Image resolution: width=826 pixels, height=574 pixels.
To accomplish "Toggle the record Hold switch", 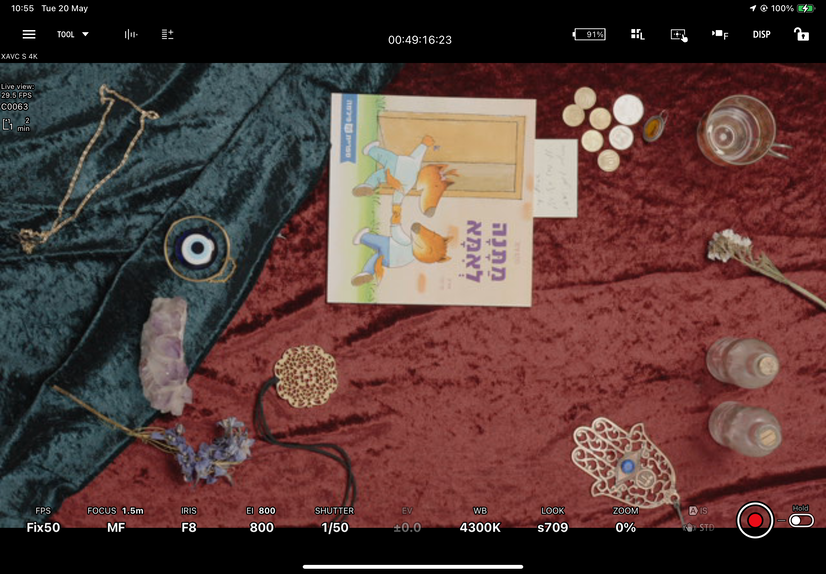I will (x=801, y=520).
